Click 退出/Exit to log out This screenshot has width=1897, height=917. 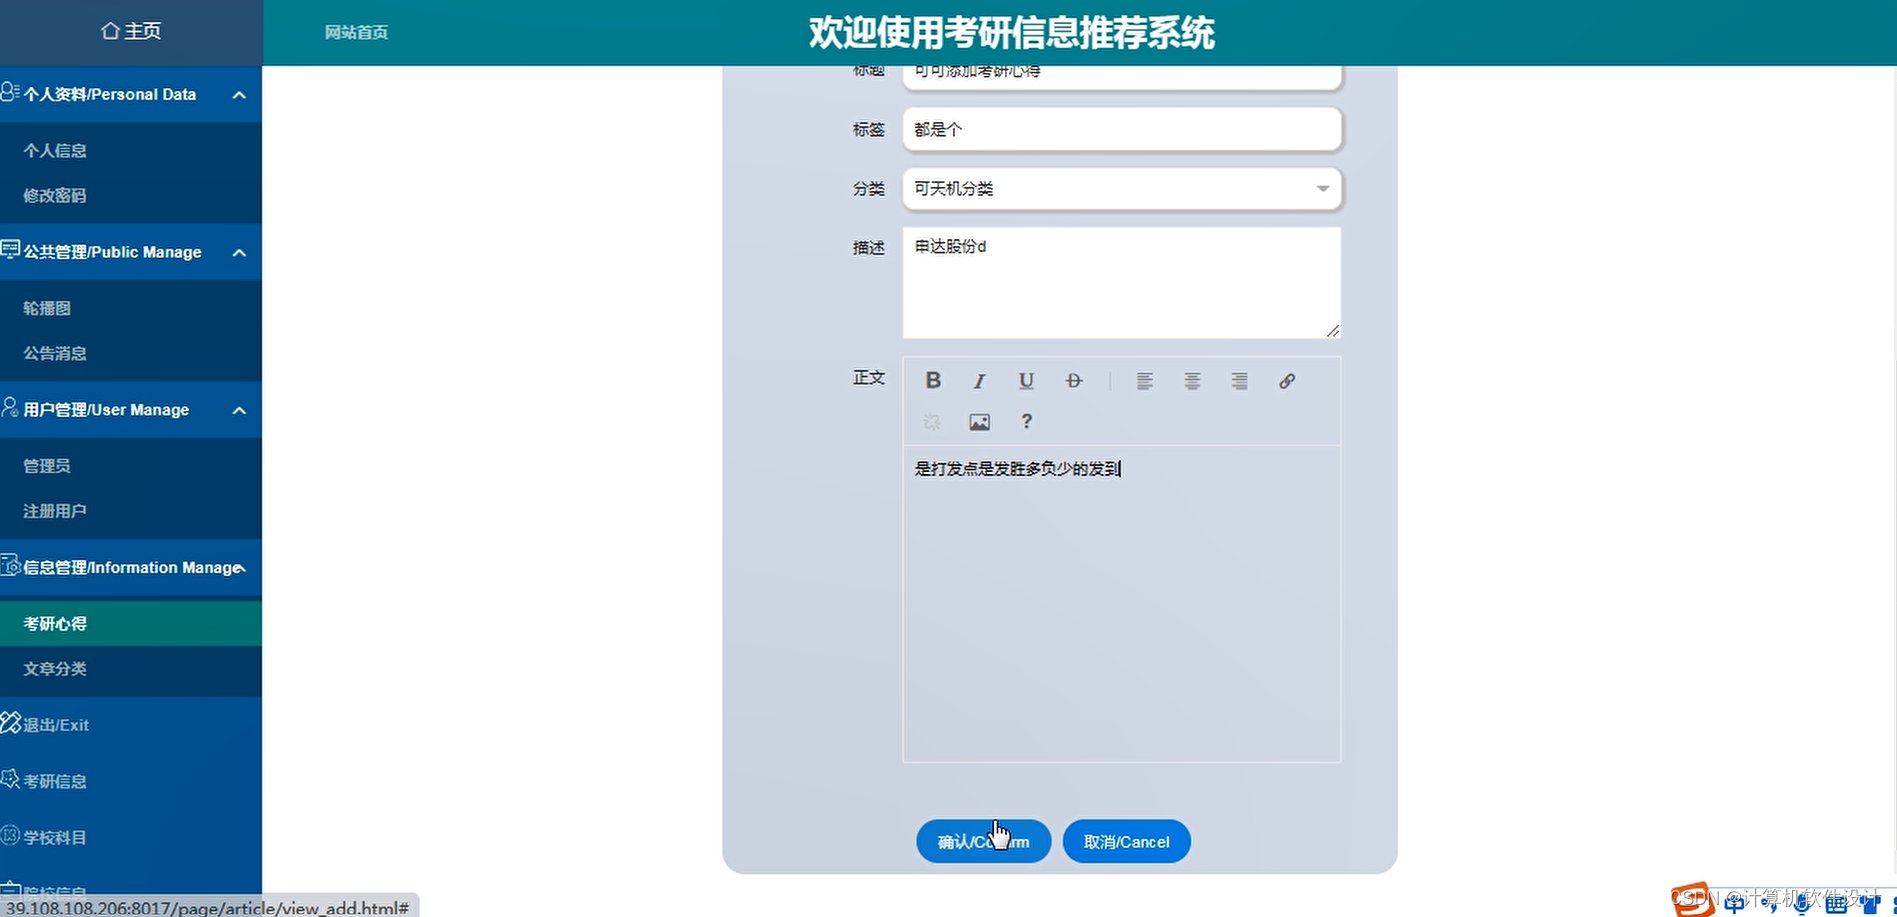(x=56, y=725)
